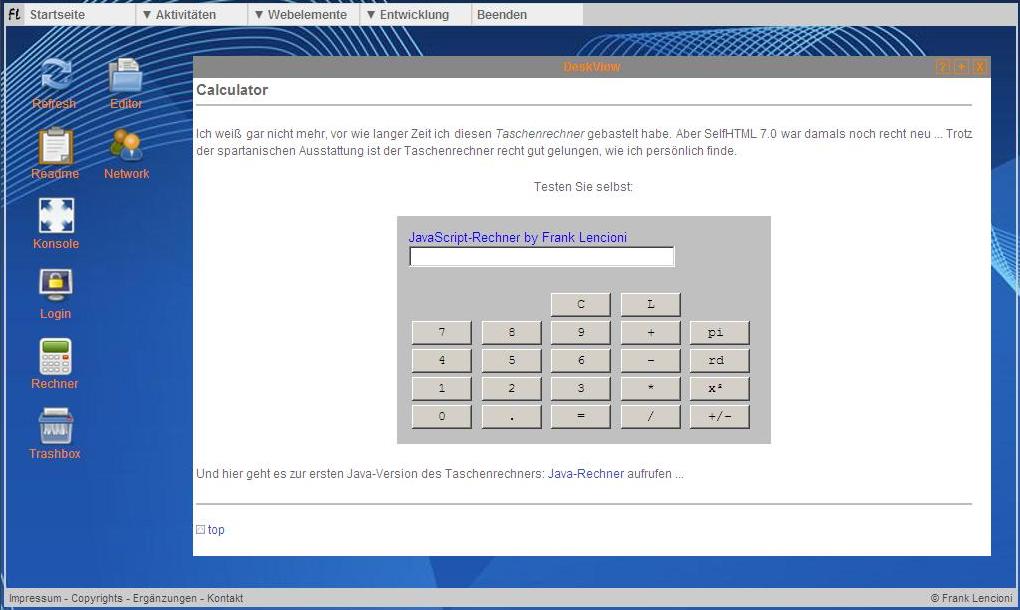
Task: Open the Network desktop icon
Action: [126, 147]
